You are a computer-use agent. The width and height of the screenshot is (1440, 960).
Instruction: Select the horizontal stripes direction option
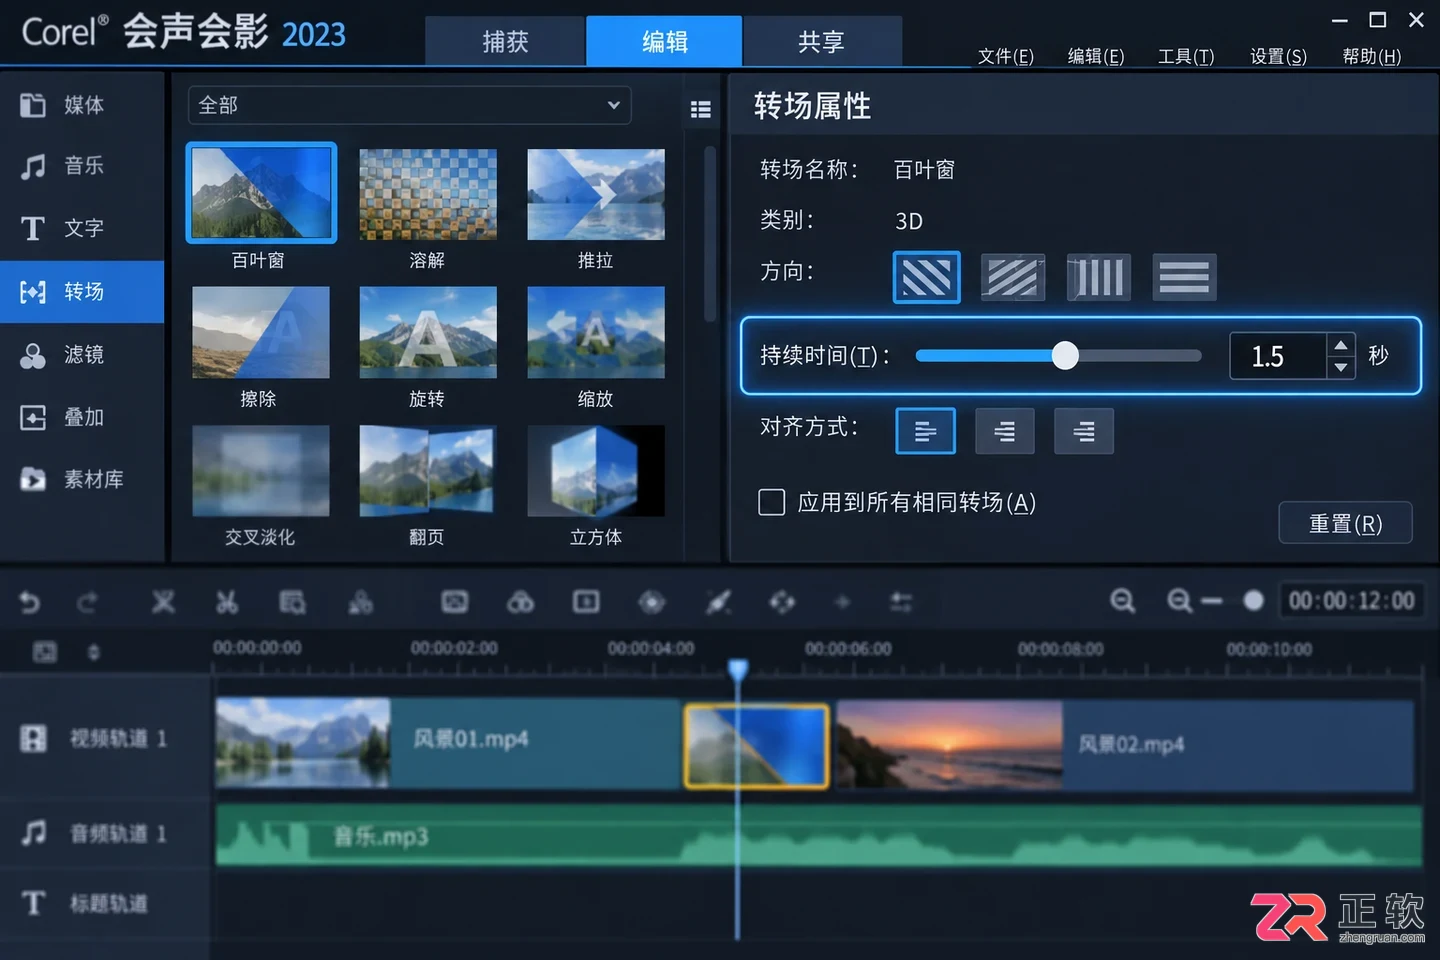click(x=1185, y=277)
